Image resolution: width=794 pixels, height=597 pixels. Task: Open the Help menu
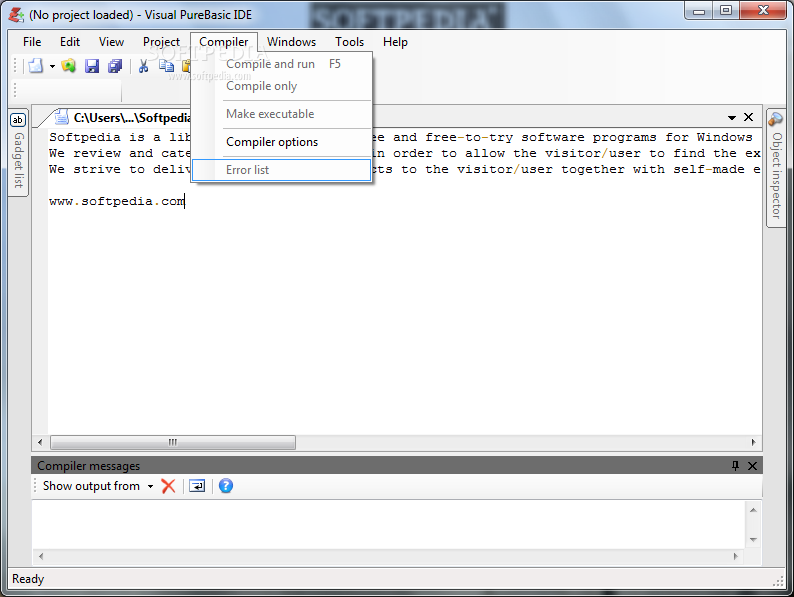(x=395, y=42)
